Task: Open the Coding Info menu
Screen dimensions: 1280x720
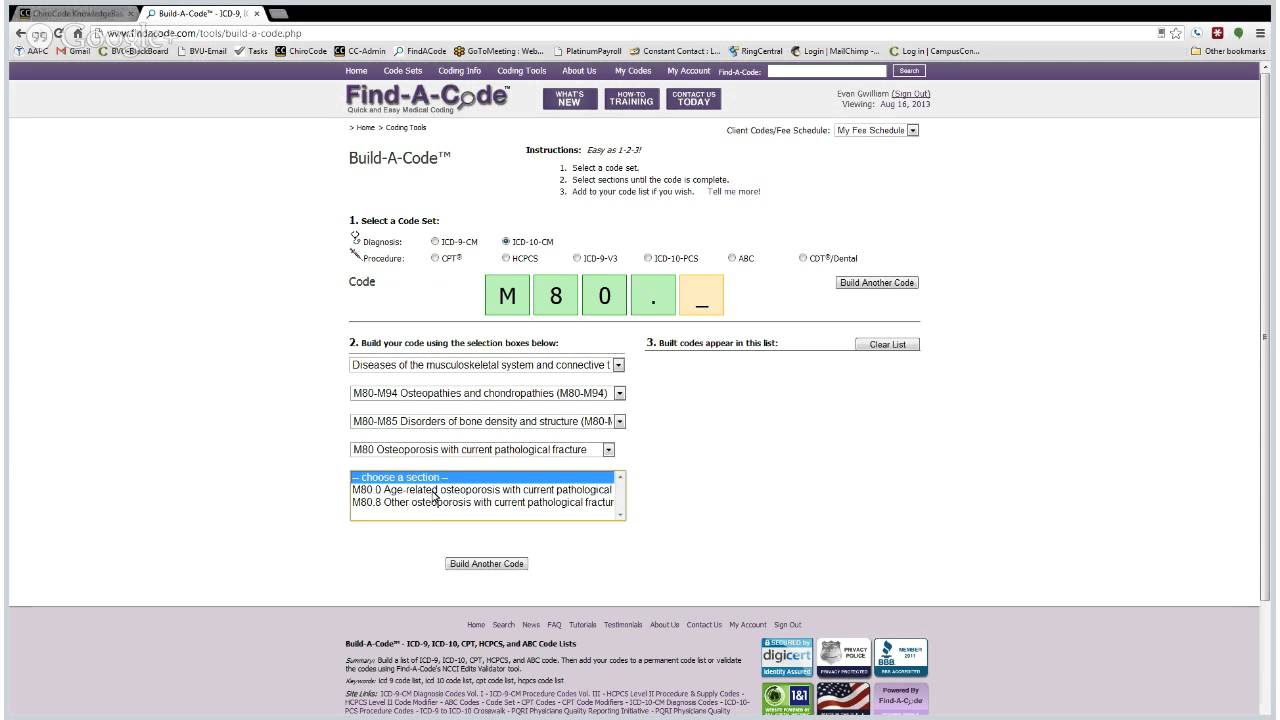Action: pyautogui.click(x=459, y=71)
